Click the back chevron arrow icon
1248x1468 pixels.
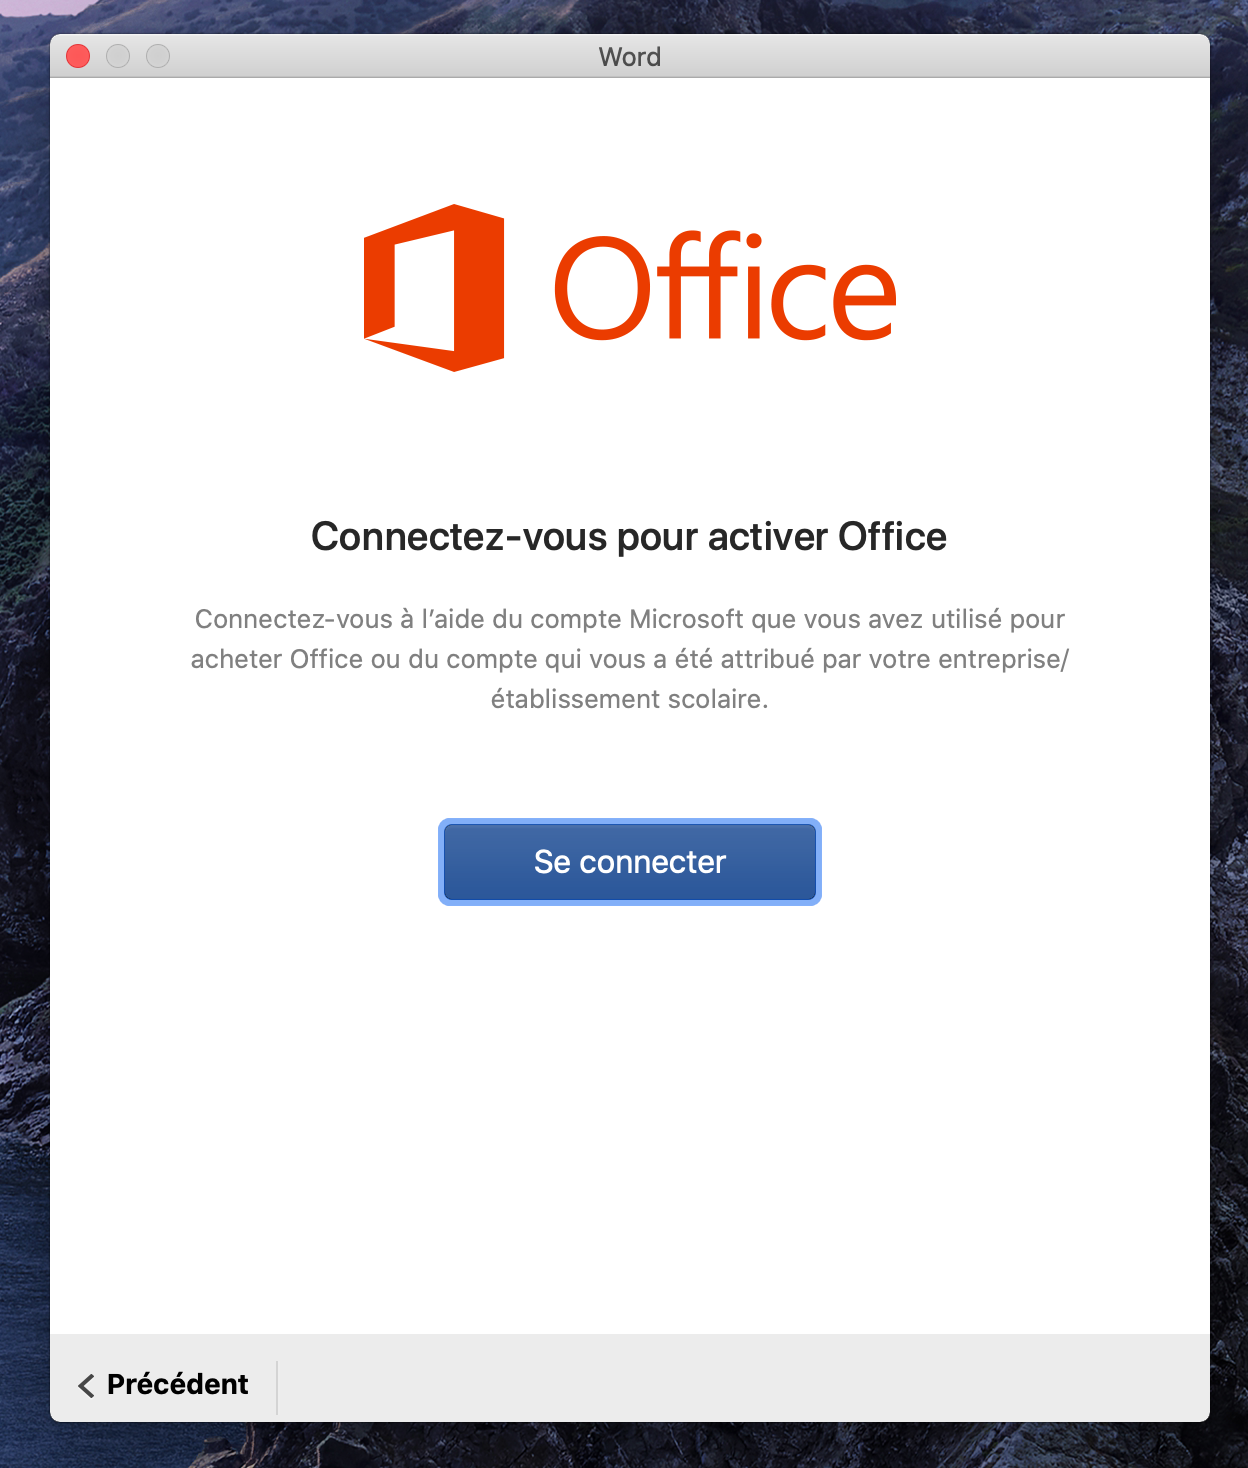coord(87,1385)
